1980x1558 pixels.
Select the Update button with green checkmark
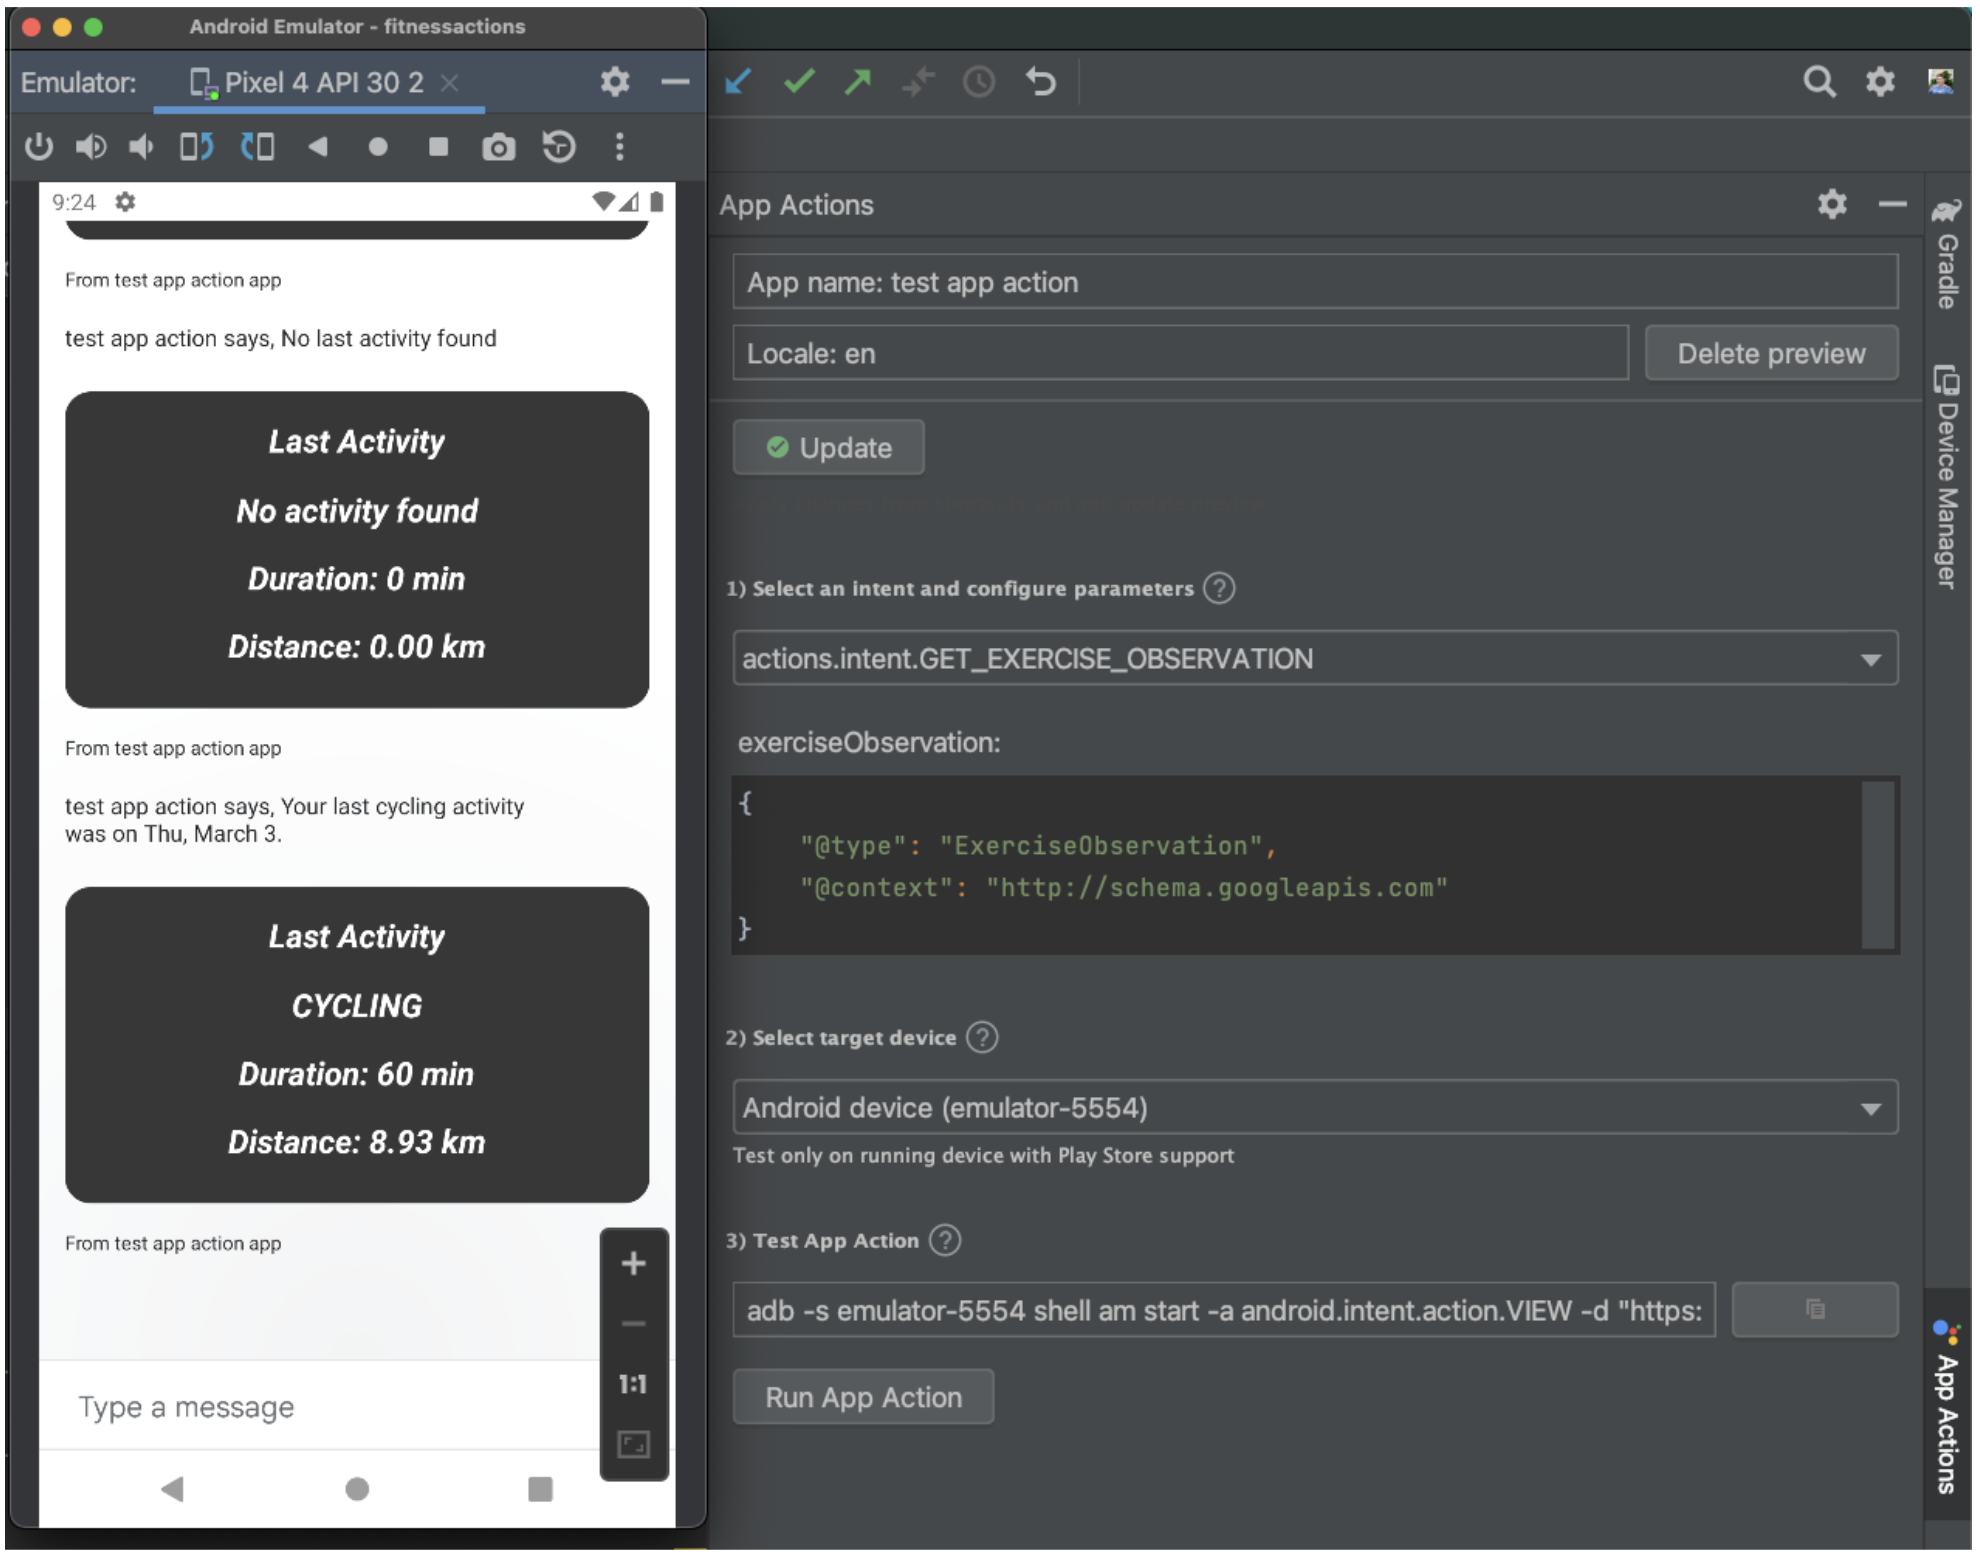point(831,447)
